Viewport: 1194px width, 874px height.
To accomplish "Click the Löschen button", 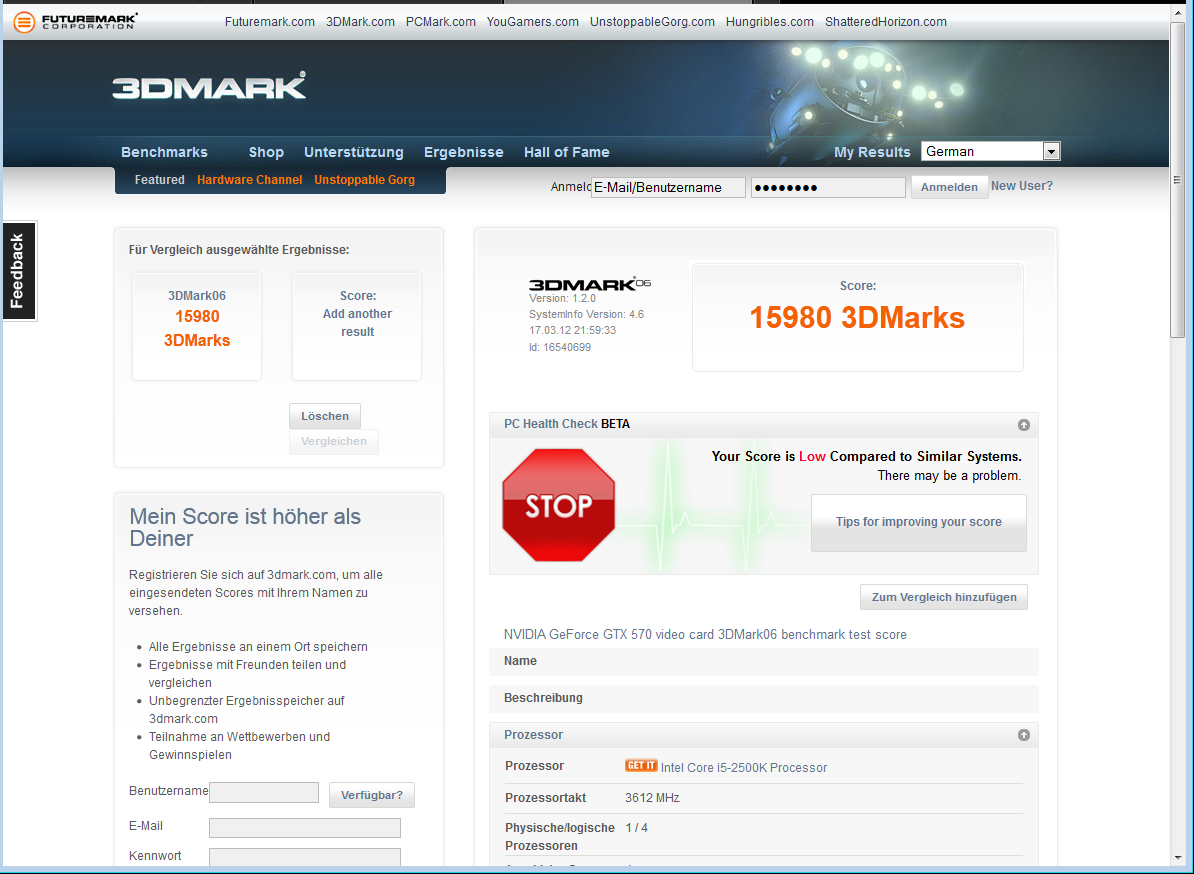I will click(324, 416).
